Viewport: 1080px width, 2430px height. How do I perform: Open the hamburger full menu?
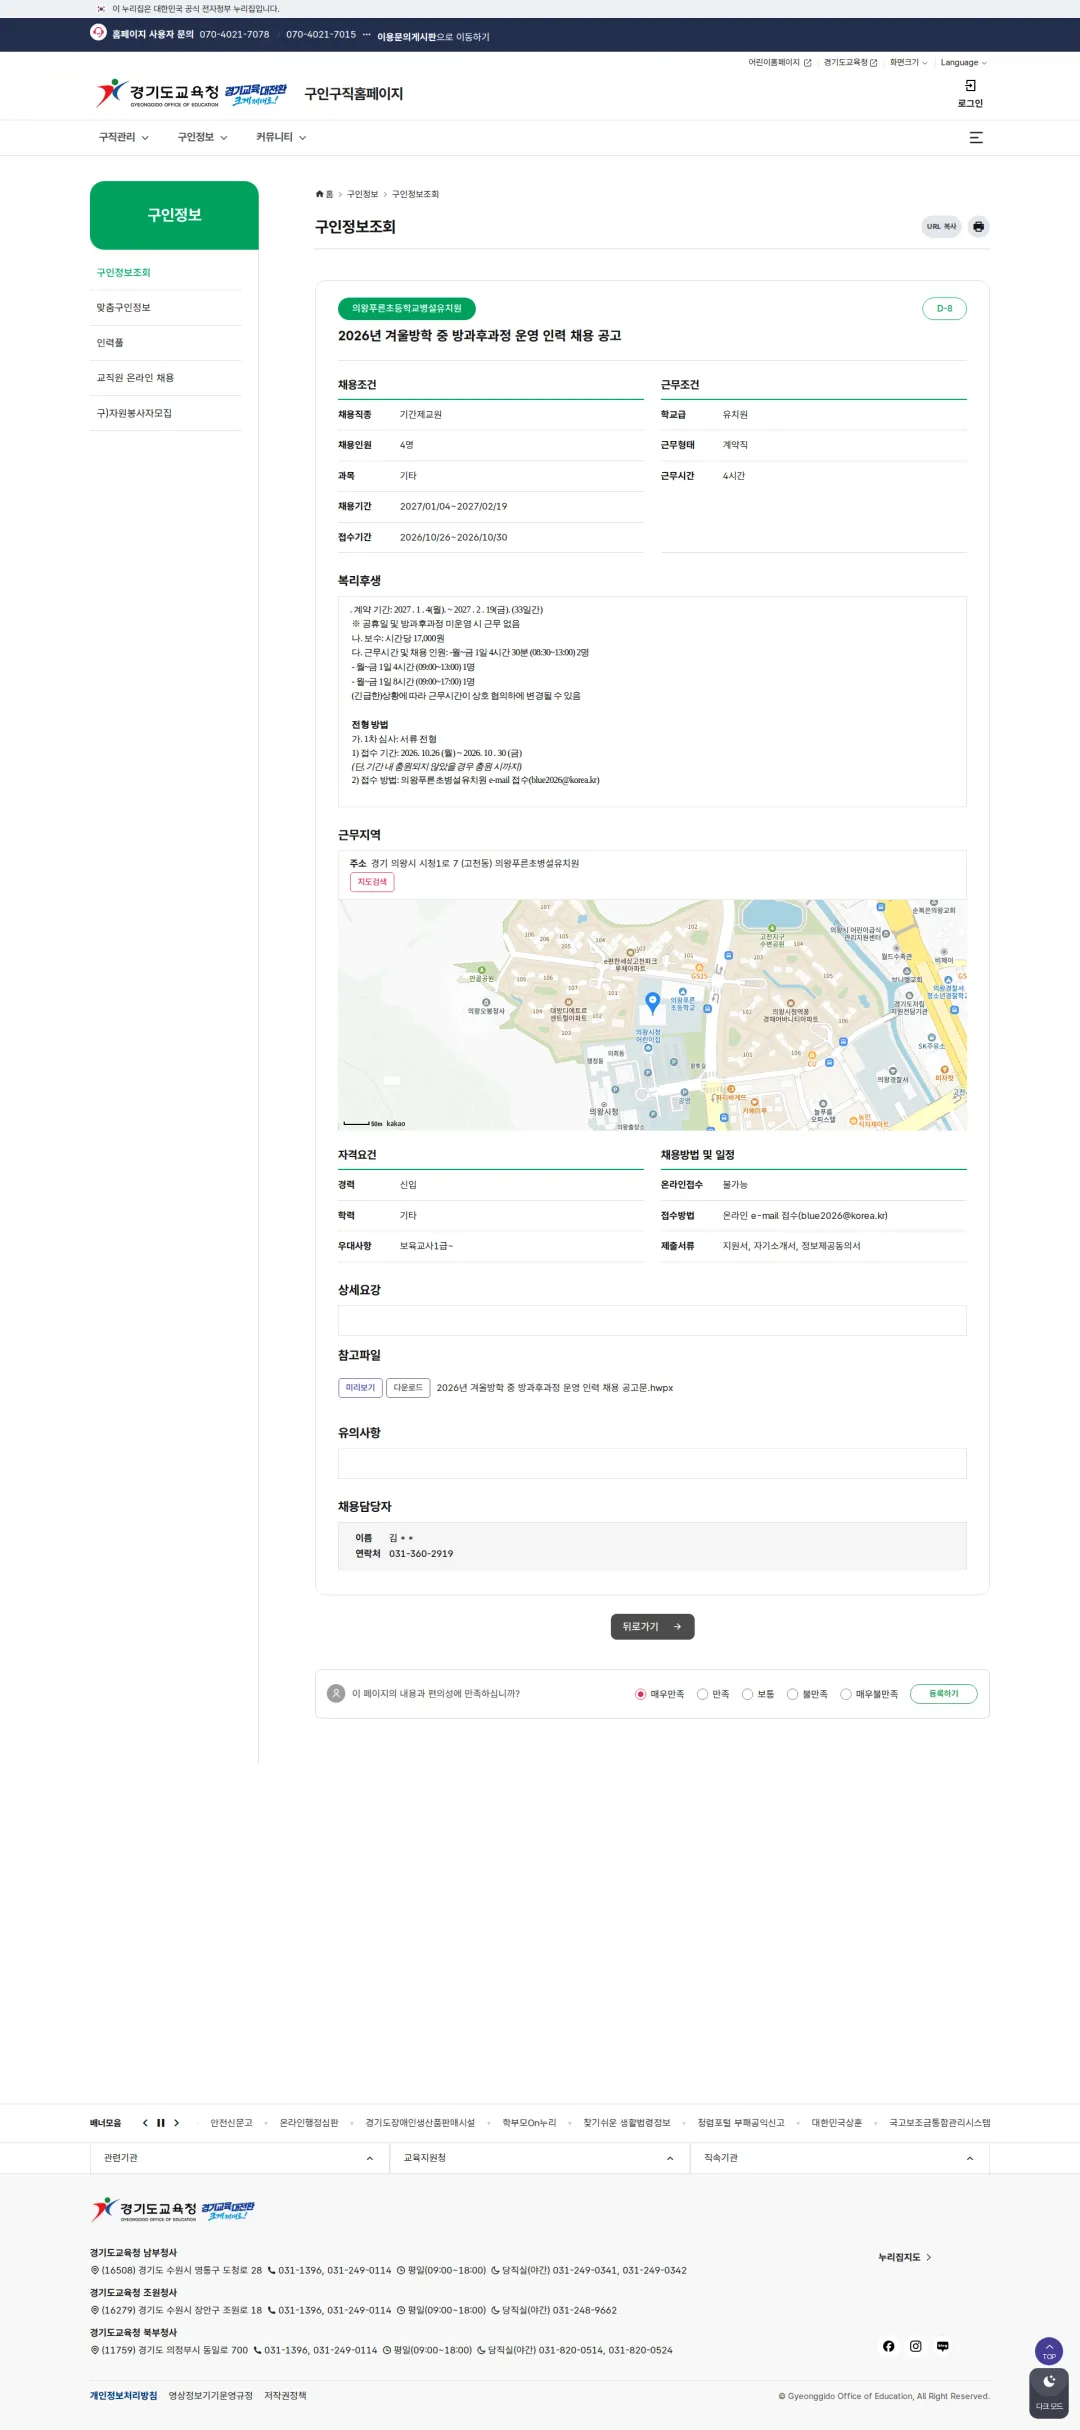coord(976,138)
